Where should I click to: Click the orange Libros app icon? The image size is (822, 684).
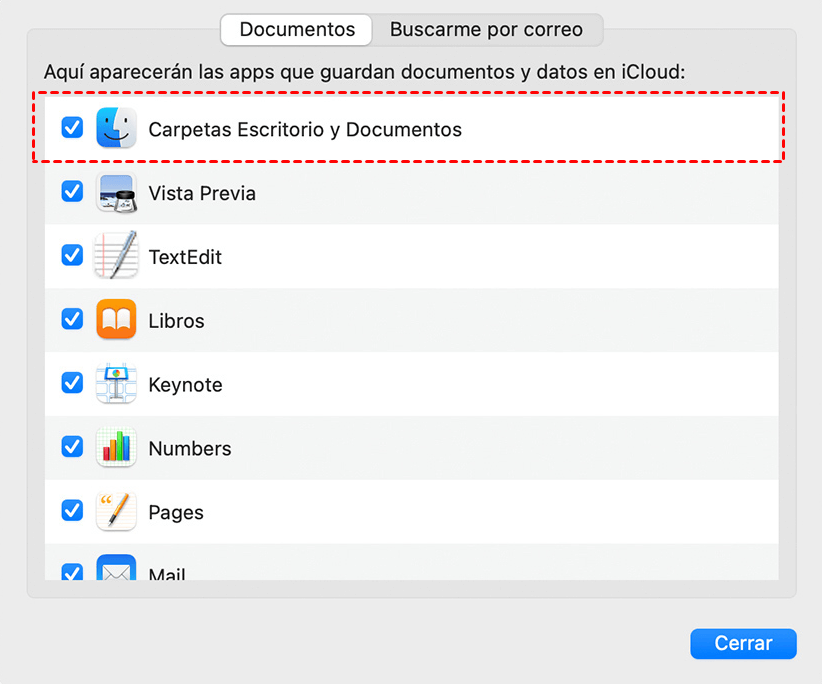(116, 320)
